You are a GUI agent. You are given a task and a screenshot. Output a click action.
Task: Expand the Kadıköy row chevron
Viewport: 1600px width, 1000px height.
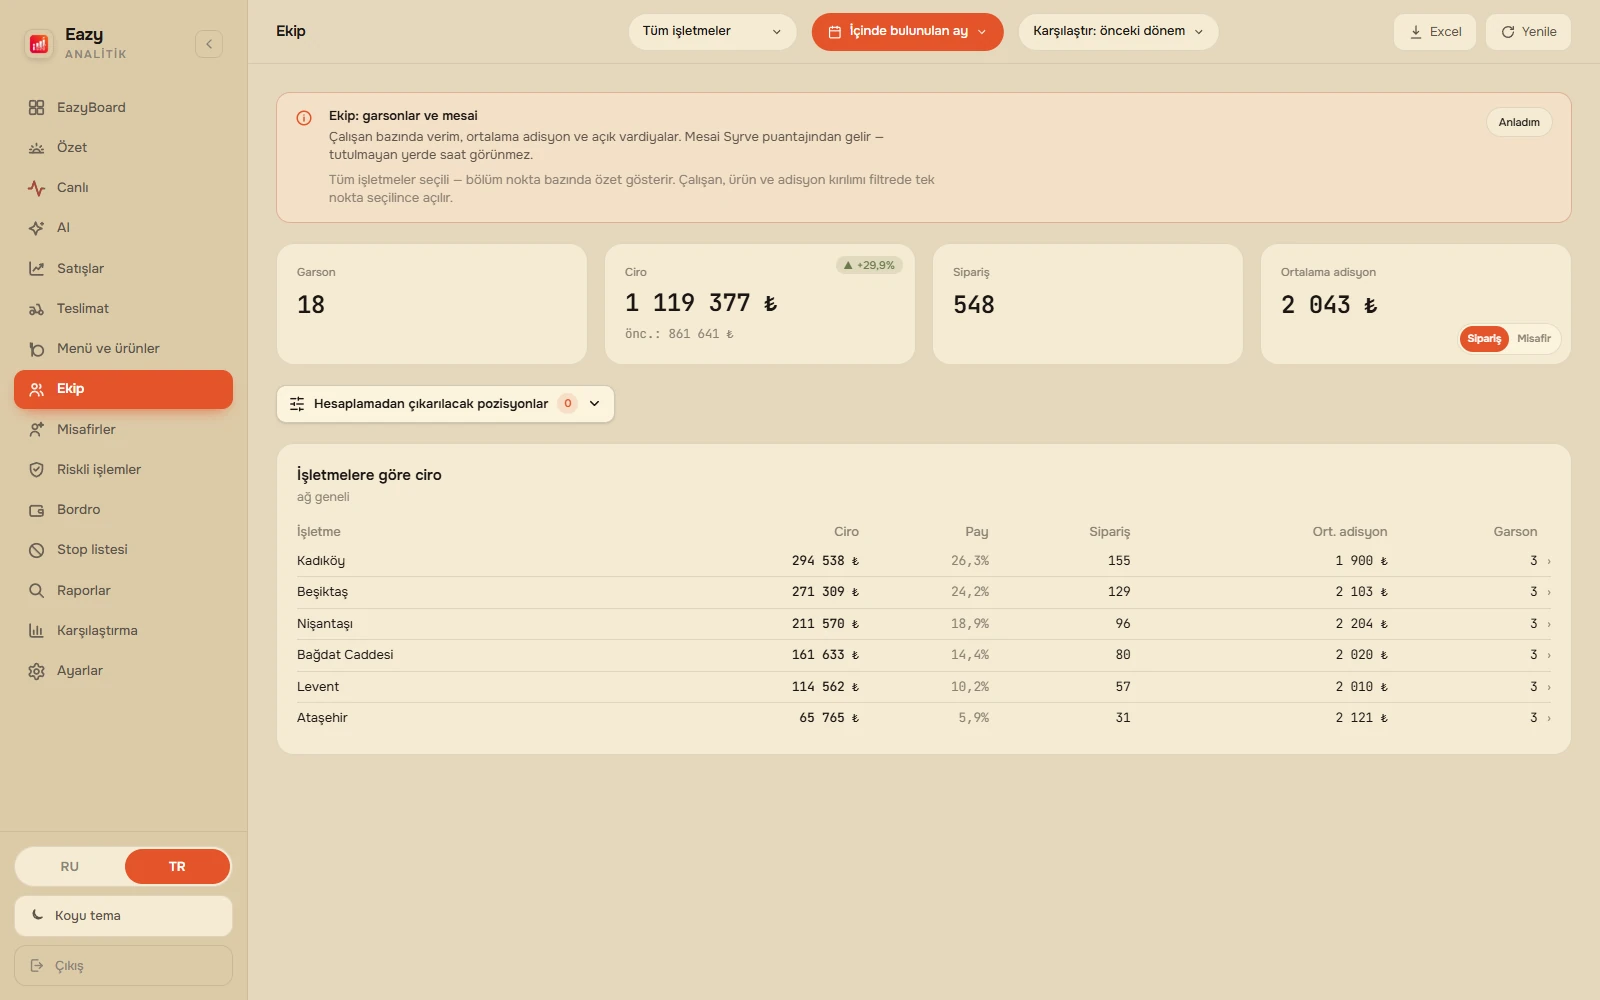[x=1549, y=562]
